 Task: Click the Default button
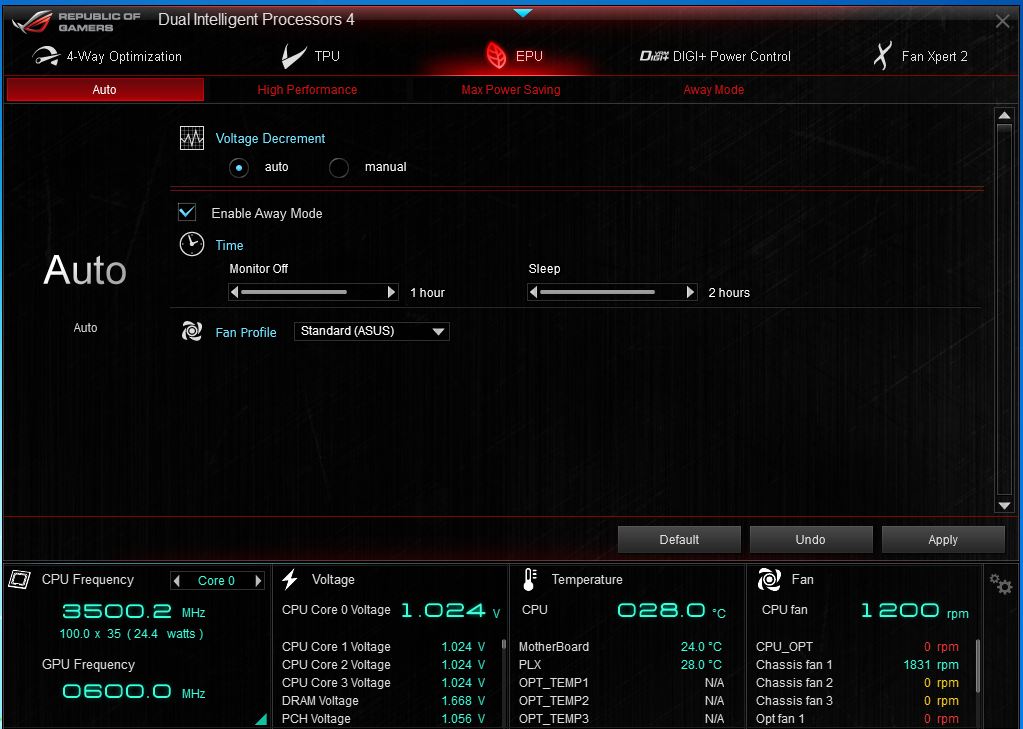(x=679, y=540)
